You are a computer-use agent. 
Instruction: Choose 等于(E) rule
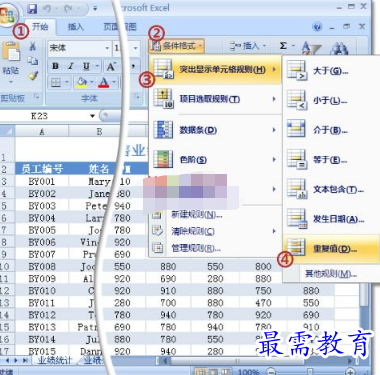(331, 160)
